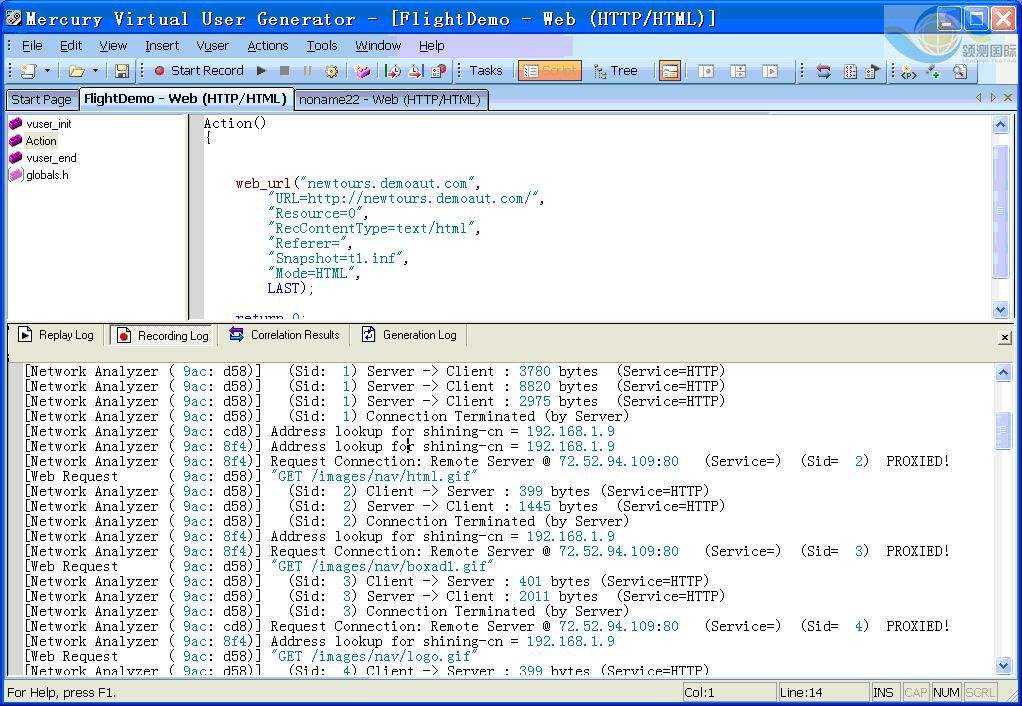Click script editor scrollbar down arrow
Viewport: 1022px width, 706px height.
(1000, 310)
